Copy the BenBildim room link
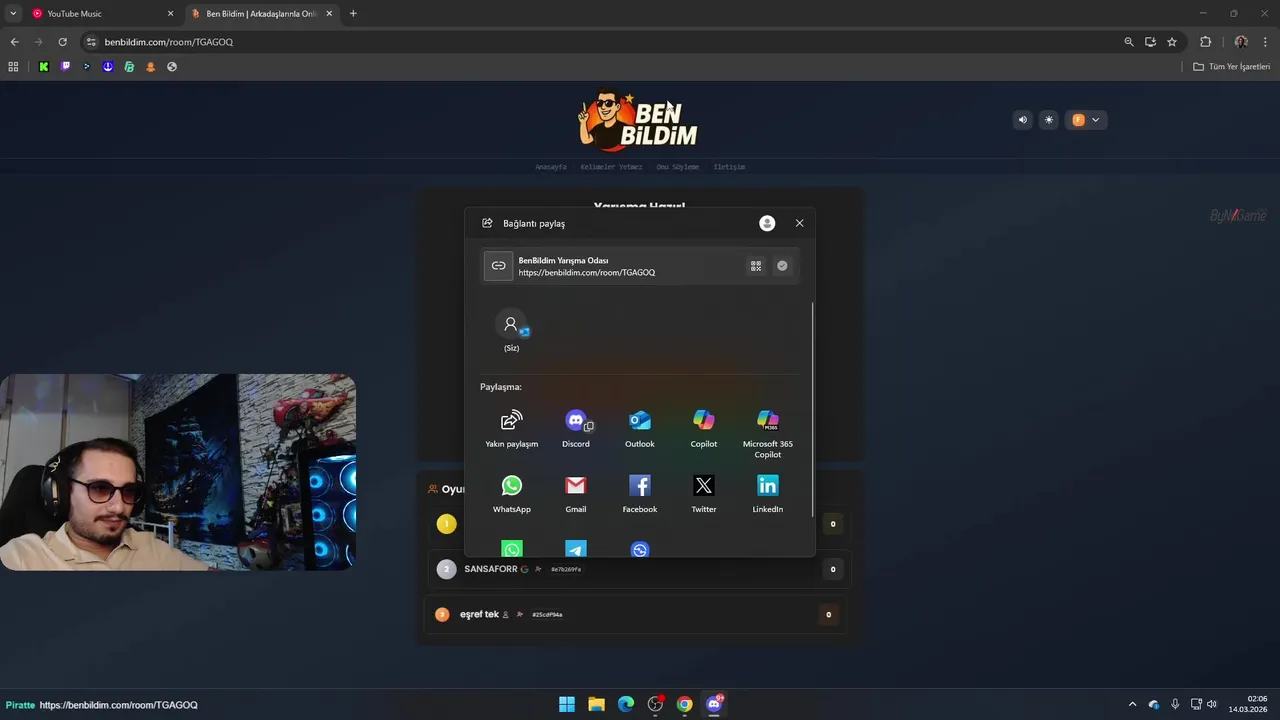 (782, 266)
